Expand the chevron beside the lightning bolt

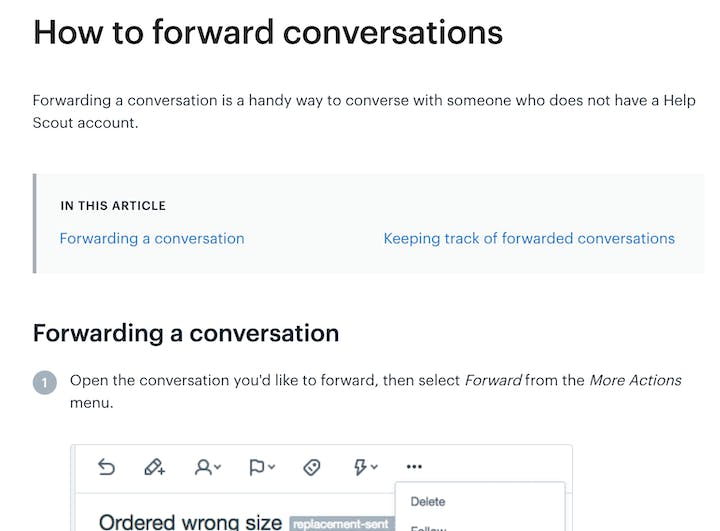click(x=374, y=467)
